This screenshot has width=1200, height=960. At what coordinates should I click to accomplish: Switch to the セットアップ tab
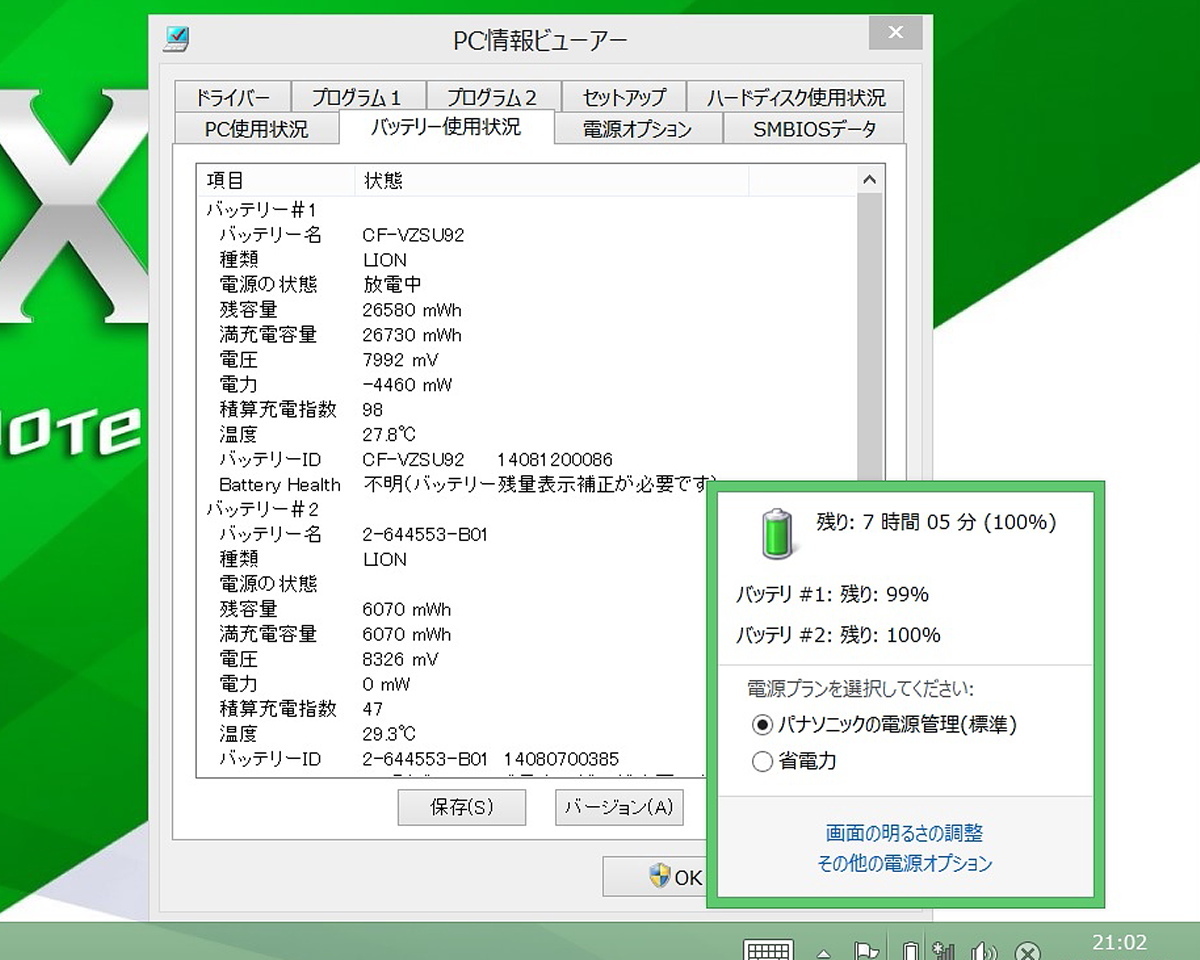point(624,97)
